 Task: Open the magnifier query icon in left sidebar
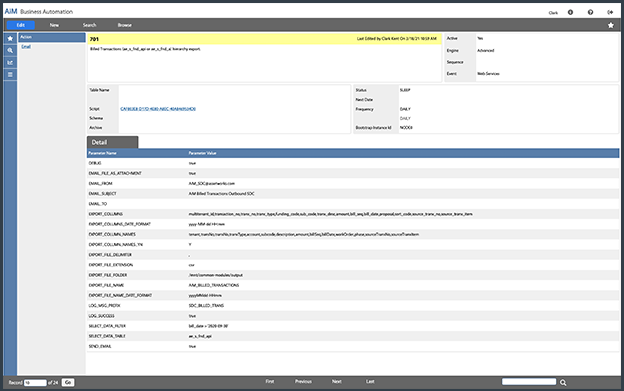(10, 51)
